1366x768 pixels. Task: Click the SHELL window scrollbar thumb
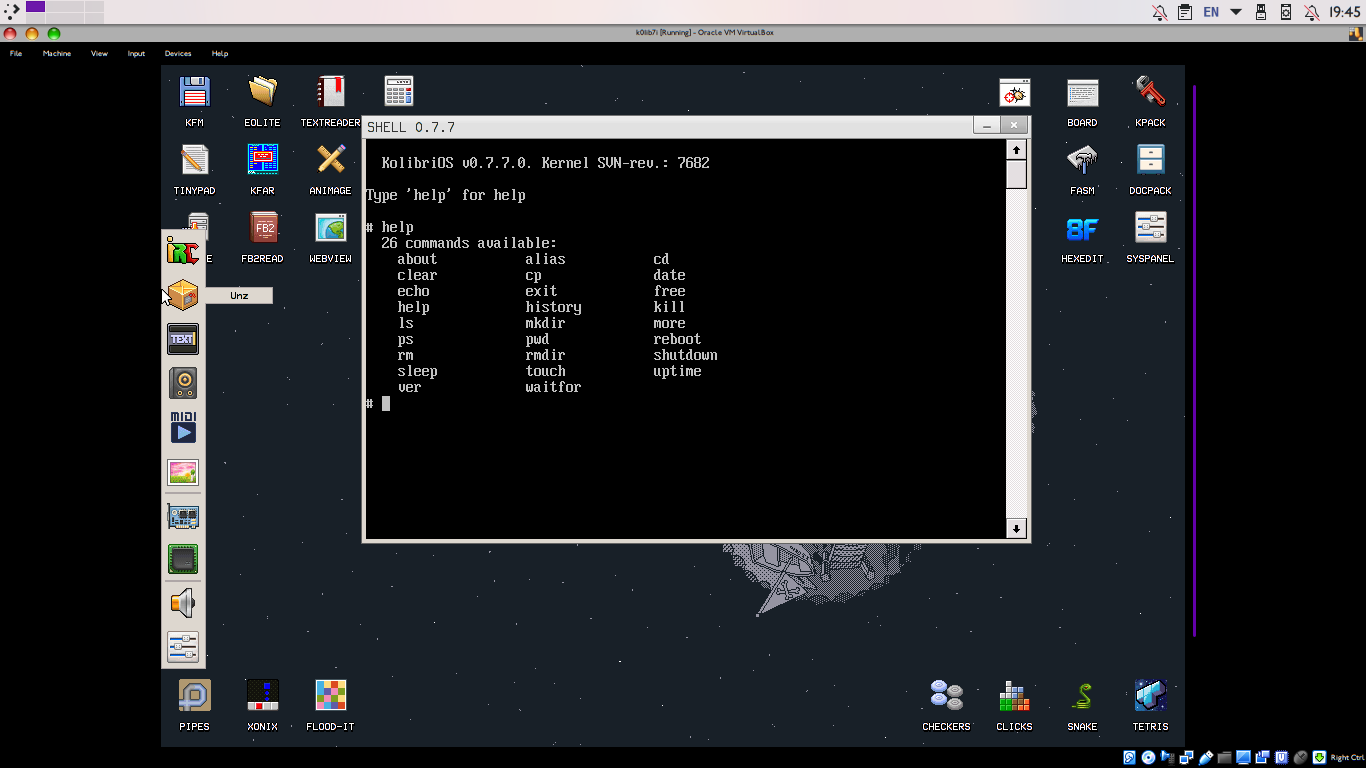(1016, 174)
